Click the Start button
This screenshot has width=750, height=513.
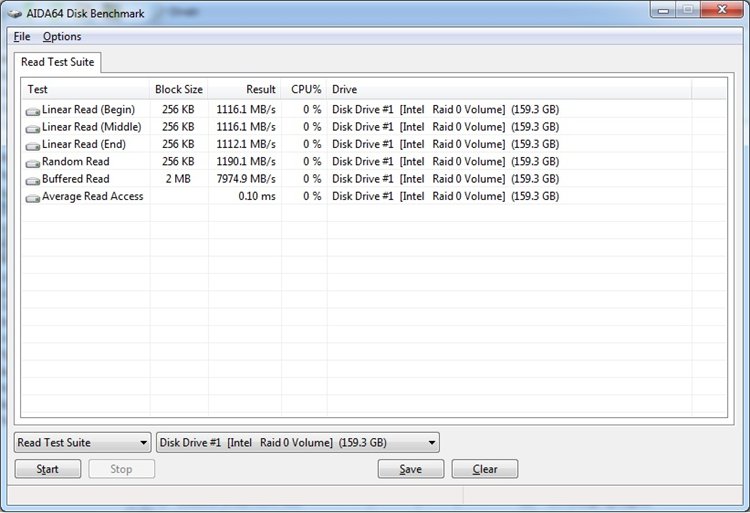point(47,469)
